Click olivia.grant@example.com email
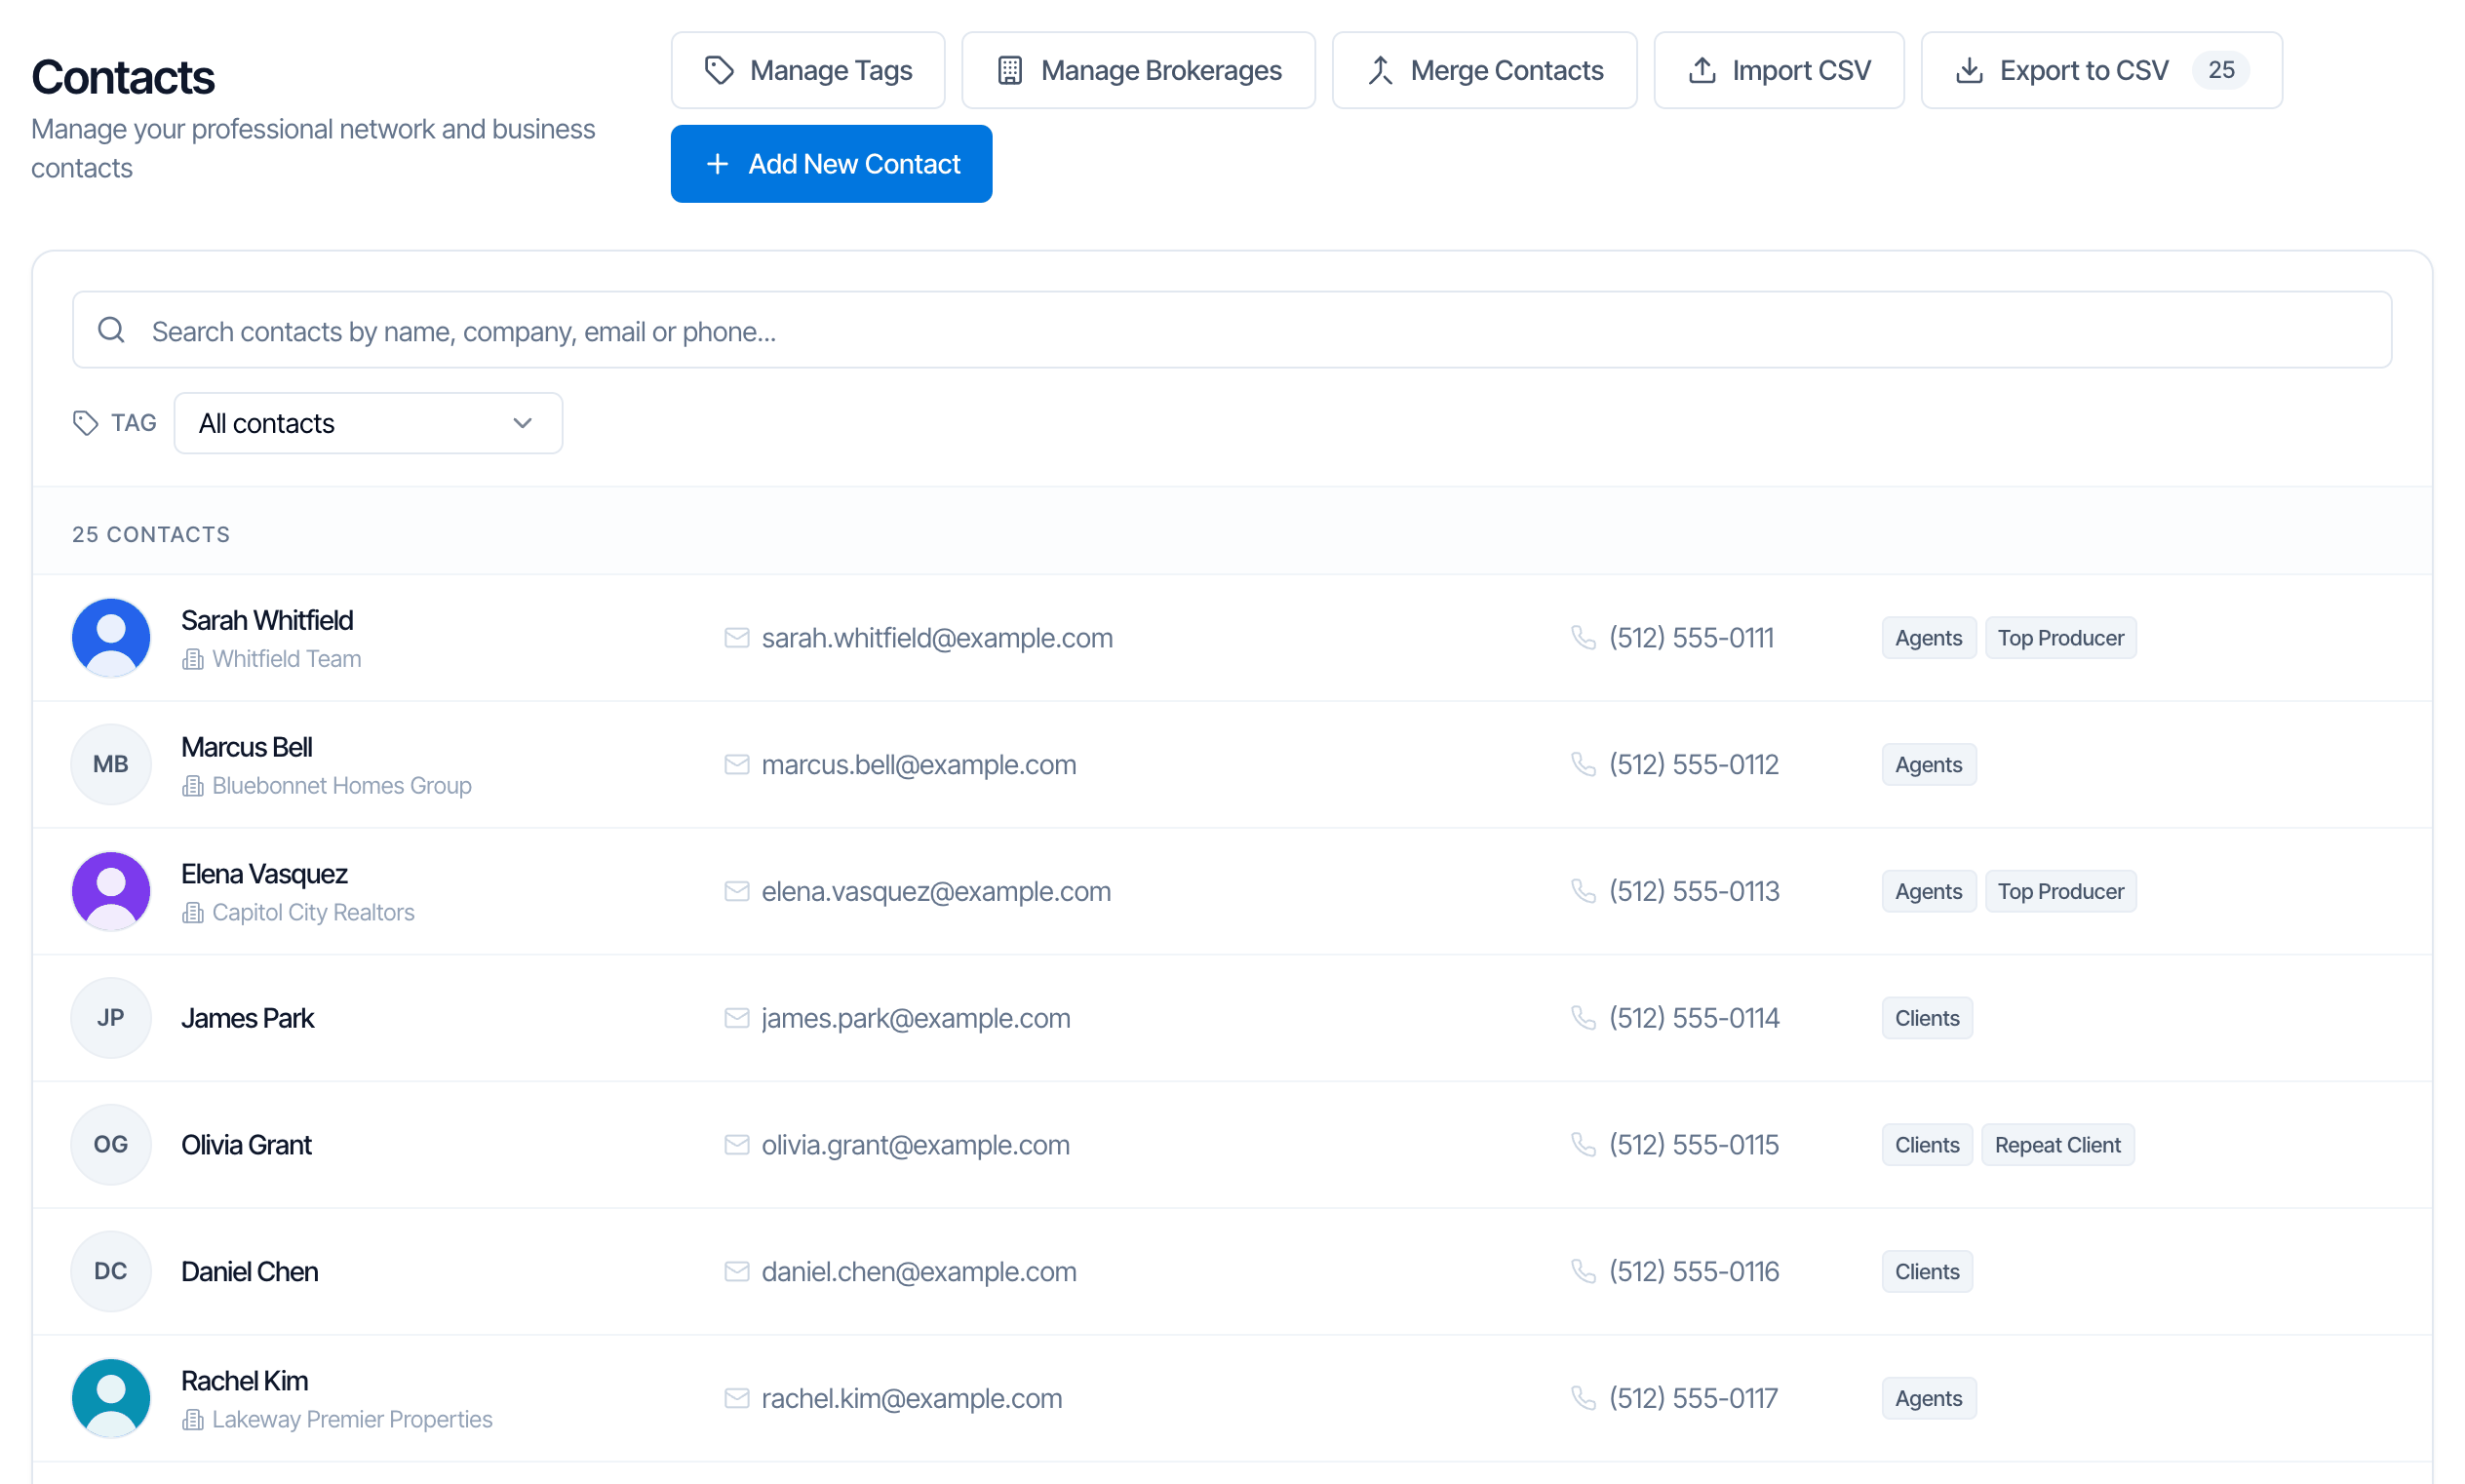2465x1484 pixels. click(x=915, y=1144)
